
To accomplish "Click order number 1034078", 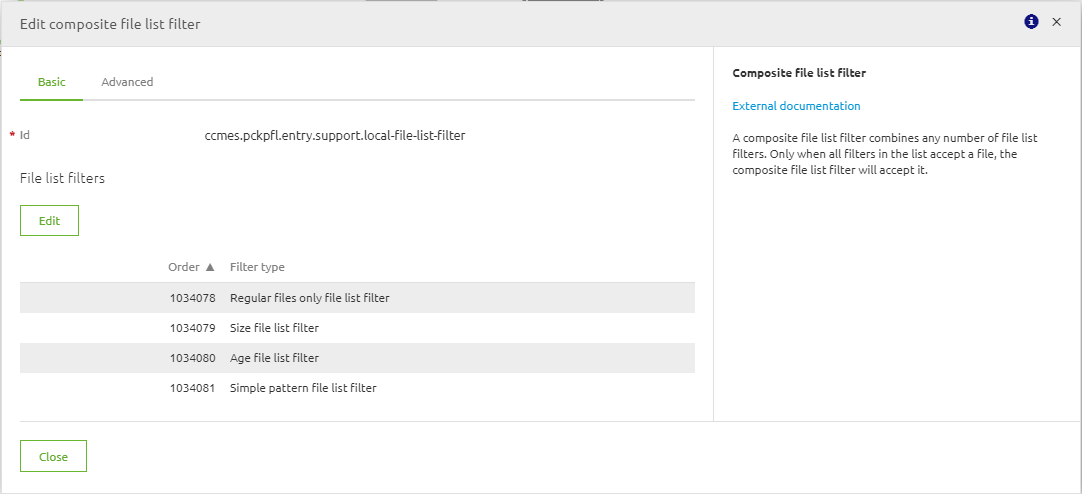I will 193,298.
